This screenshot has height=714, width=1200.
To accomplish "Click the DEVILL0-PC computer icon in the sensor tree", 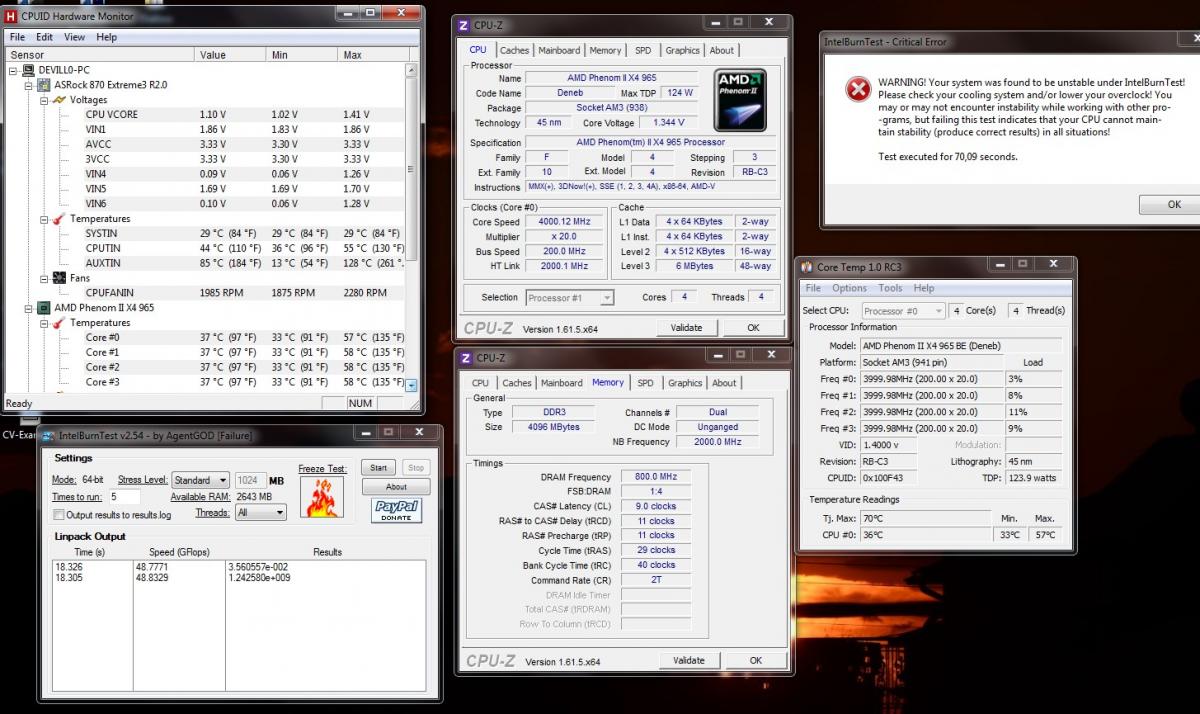I will (x=30, y=71).
